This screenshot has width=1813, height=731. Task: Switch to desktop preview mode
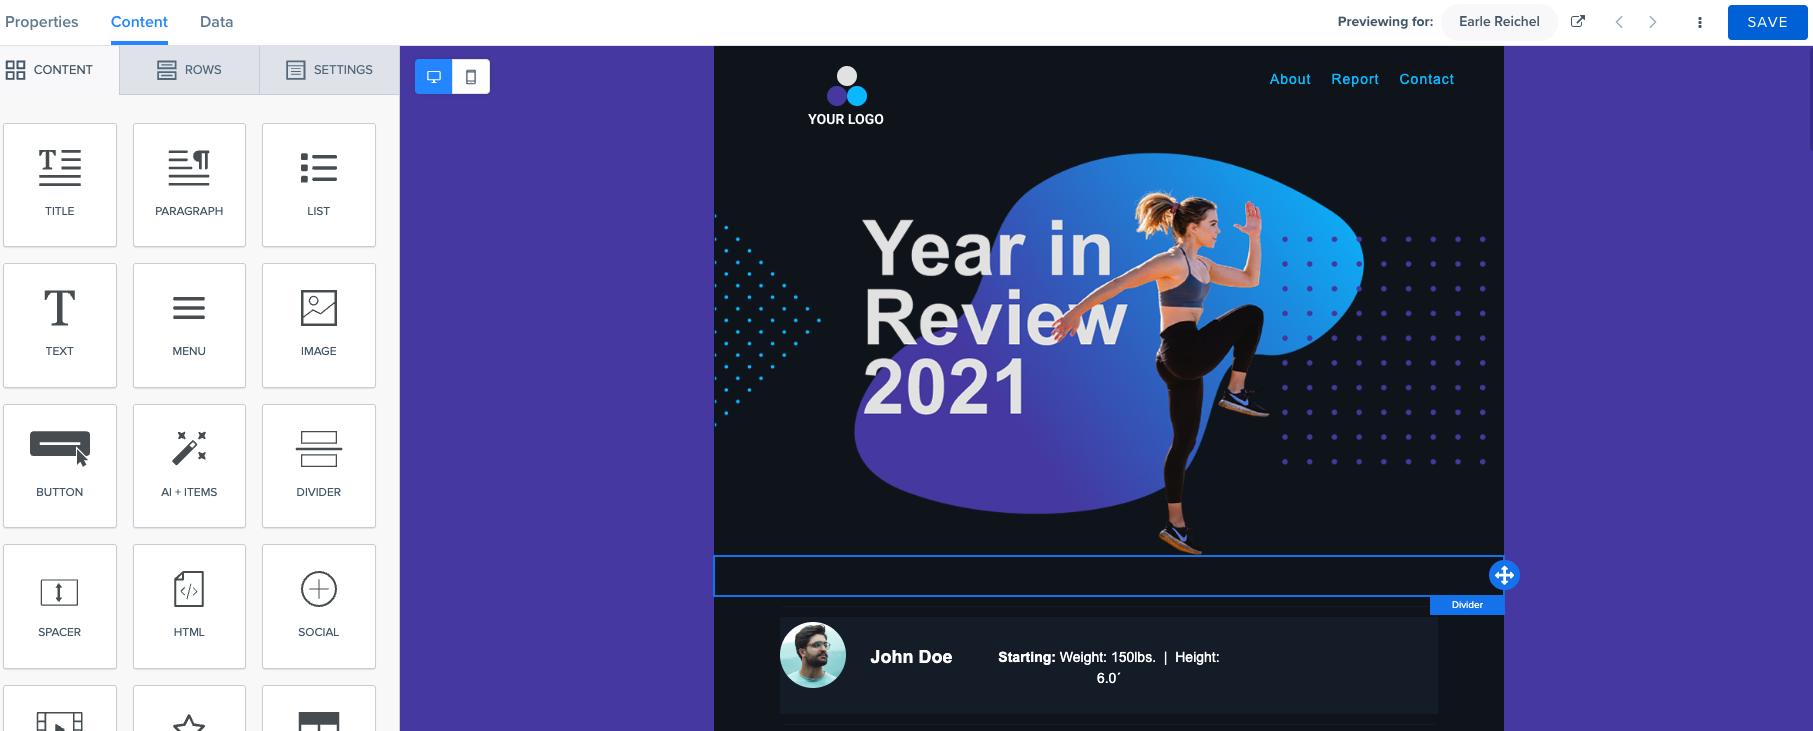click(x=434, y=77)
